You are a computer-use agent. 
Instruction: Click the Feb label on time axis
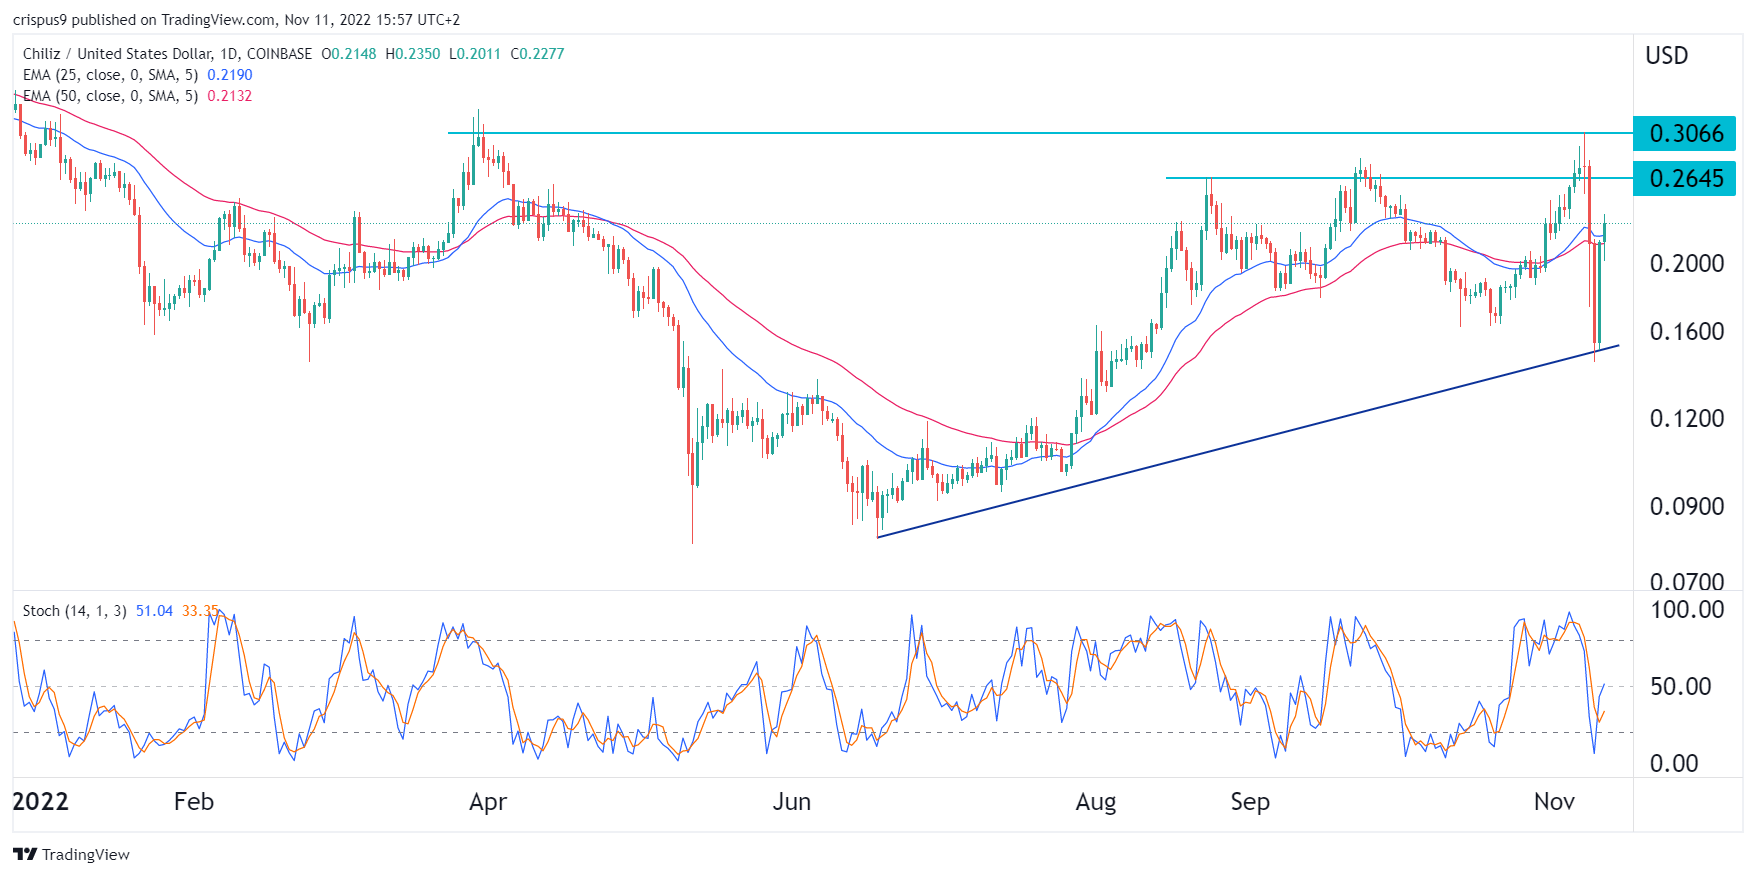tap(194, 802)
